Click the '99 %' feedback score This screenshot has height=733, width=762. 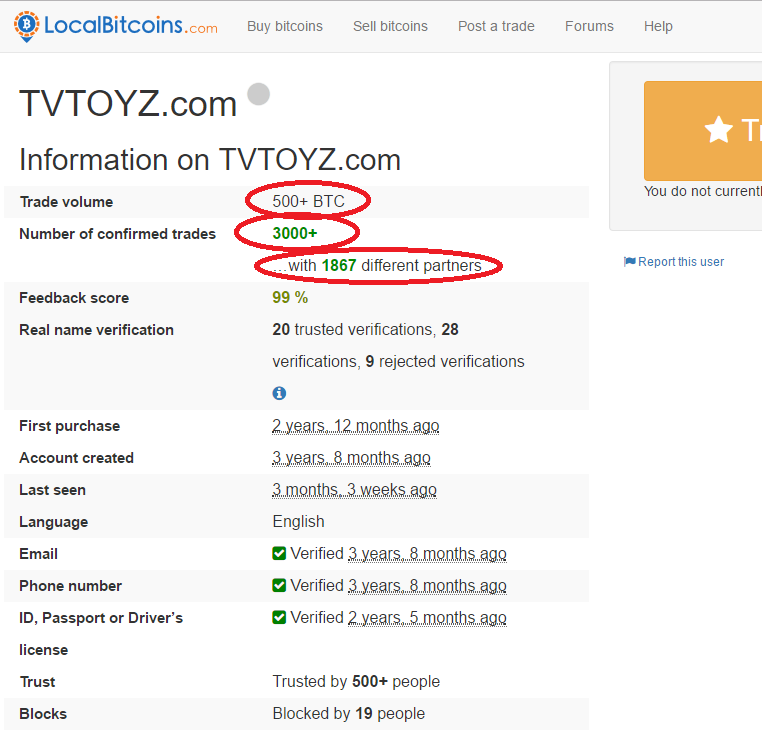pos(290,297)
